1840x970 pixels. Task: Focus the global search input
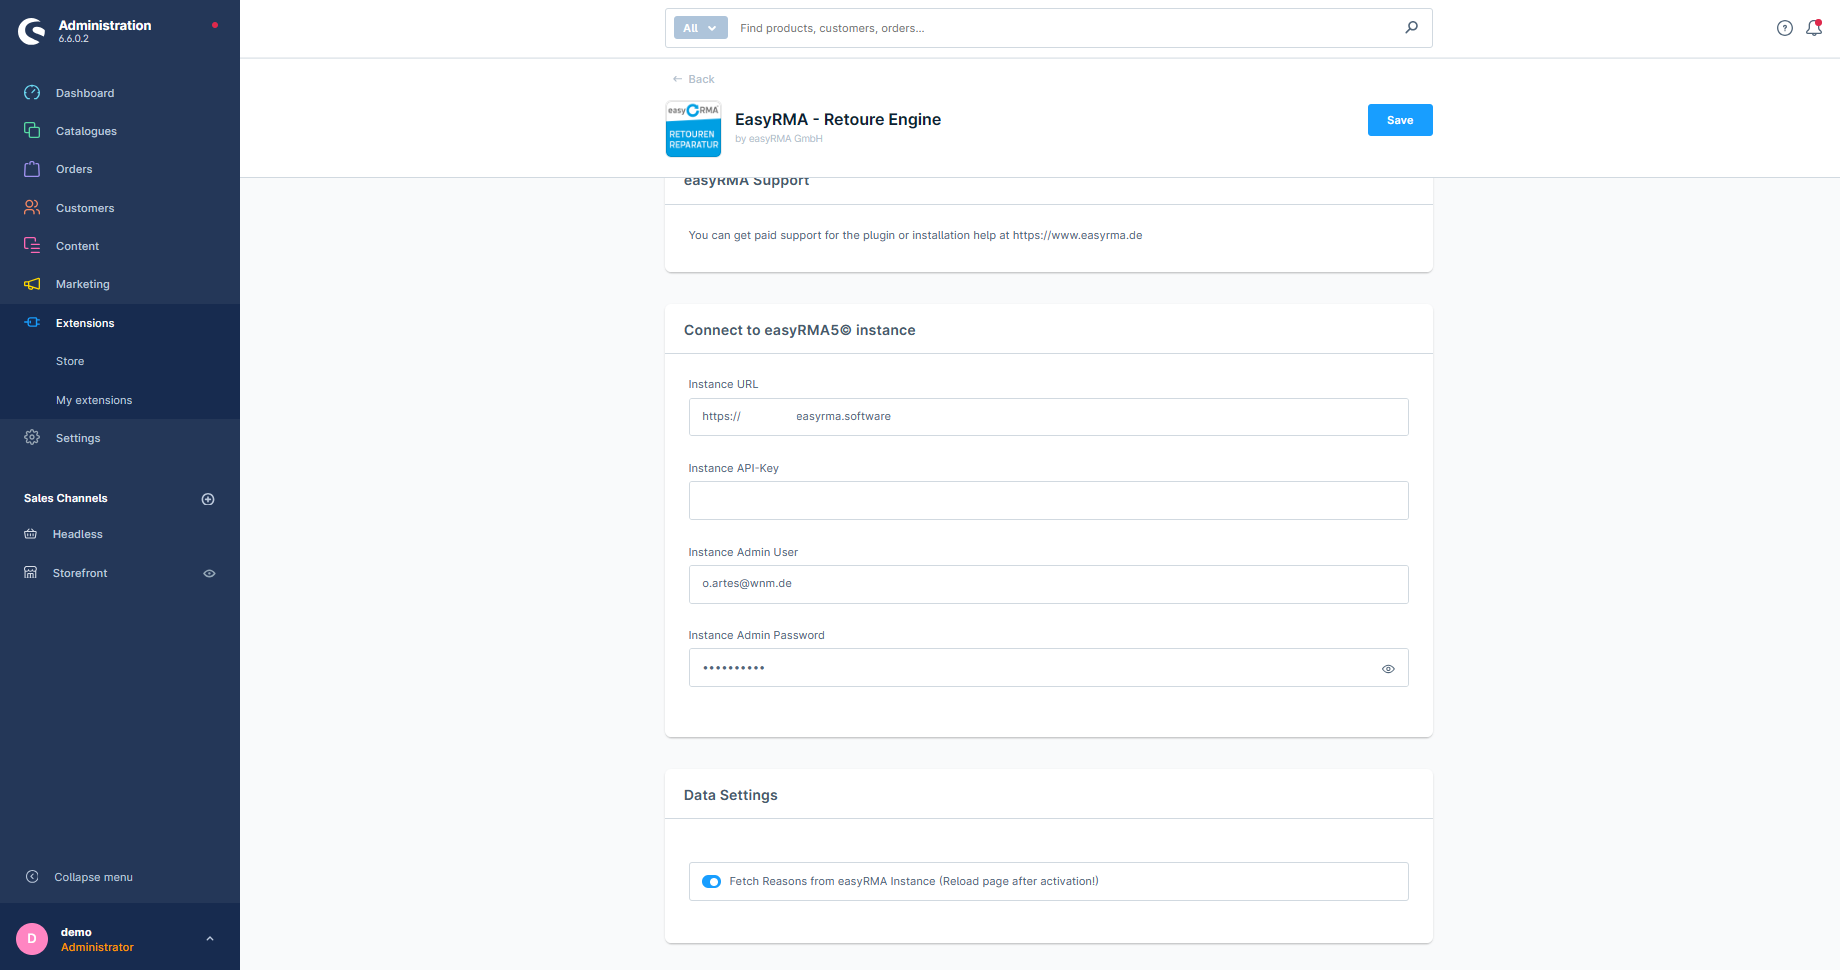click(1065, 28)
